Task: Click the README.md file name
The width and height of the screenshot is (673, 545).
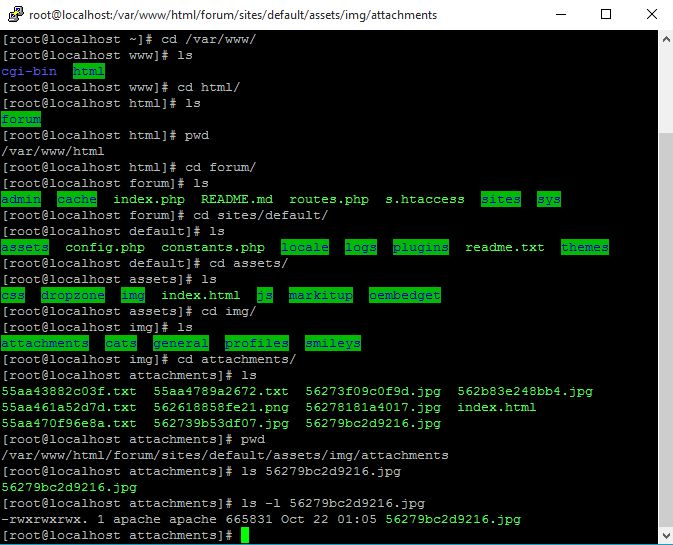Action: [237, 199]
